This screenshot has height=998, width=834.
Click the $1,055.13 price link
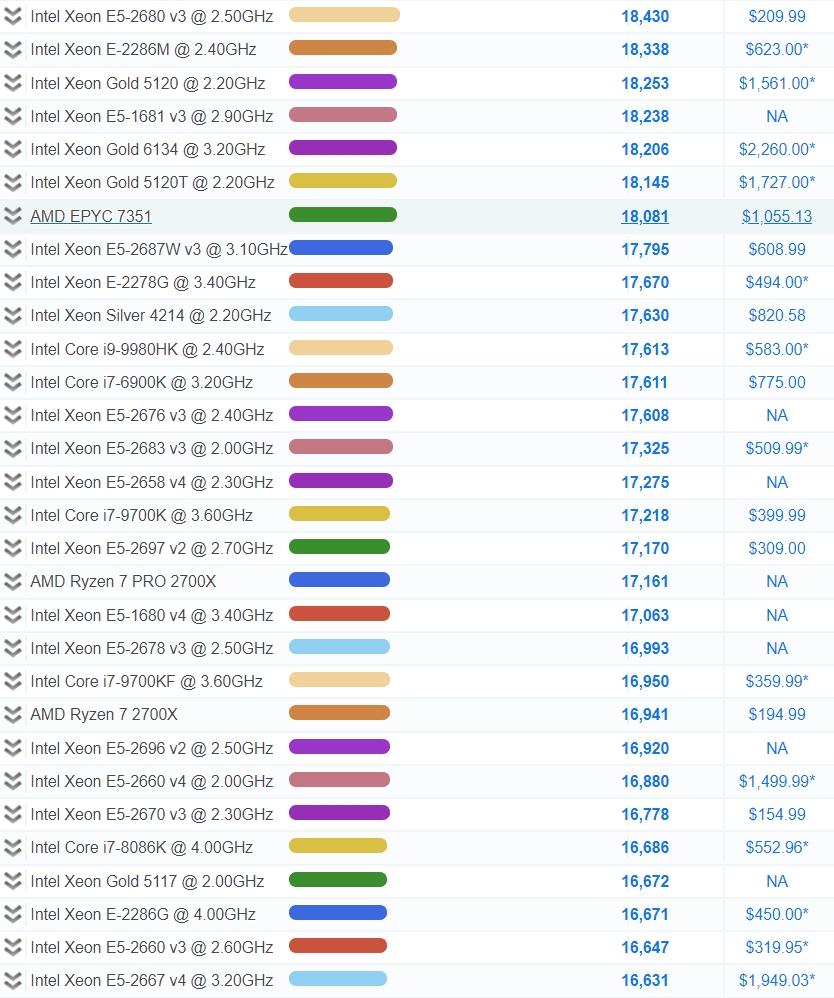777,216
